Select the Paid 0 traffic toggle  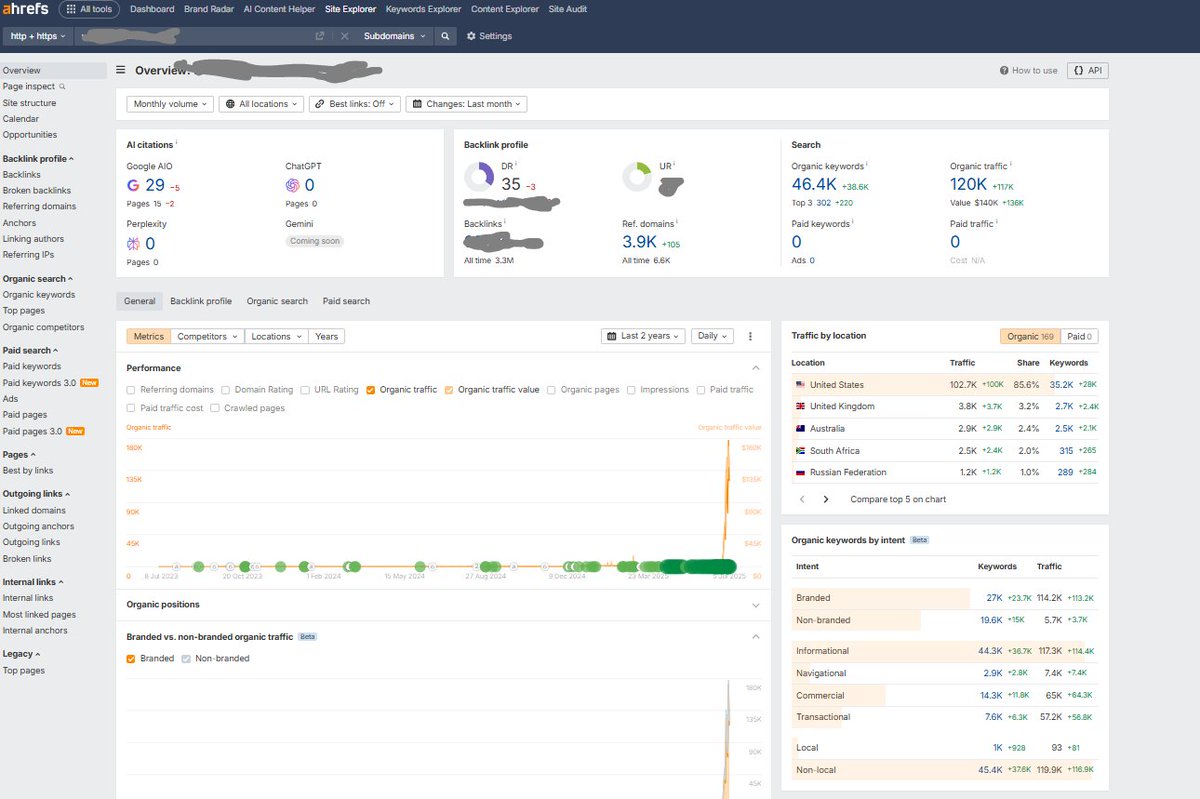pyautogui.click(x=1078, y=336)
